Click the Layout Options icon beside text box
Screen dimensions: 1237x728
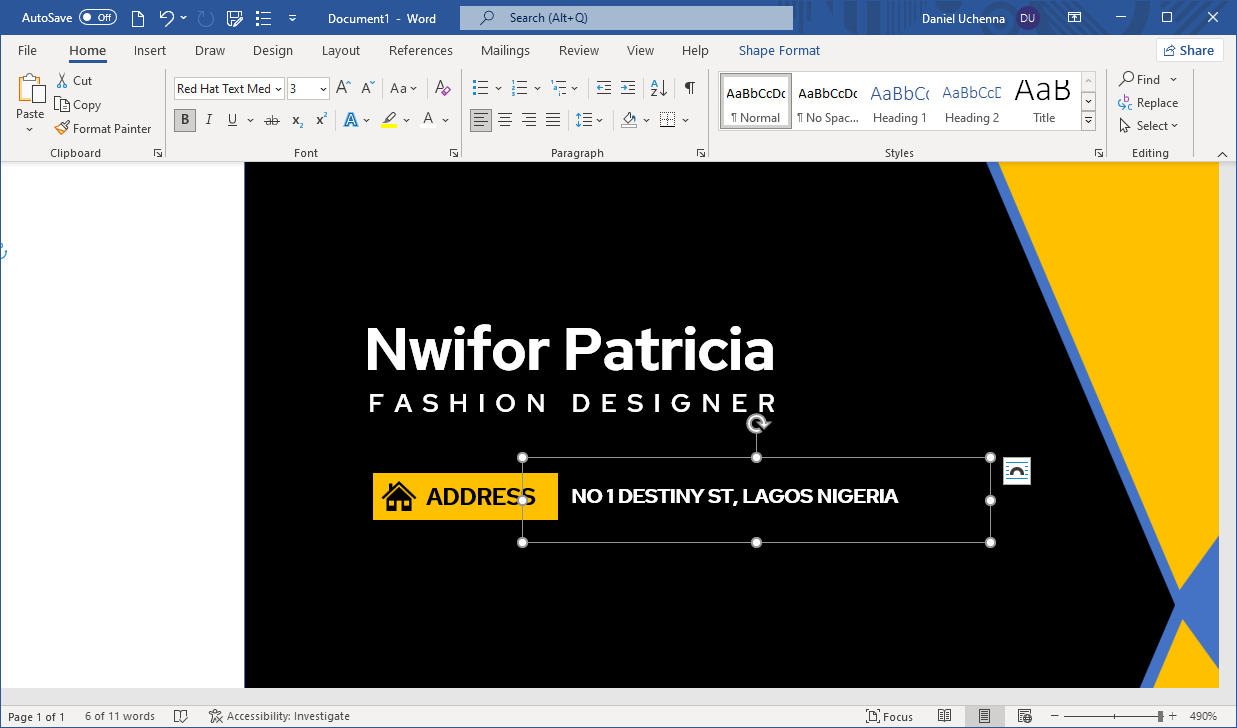pyautogui.click(x=1016, y=471)
